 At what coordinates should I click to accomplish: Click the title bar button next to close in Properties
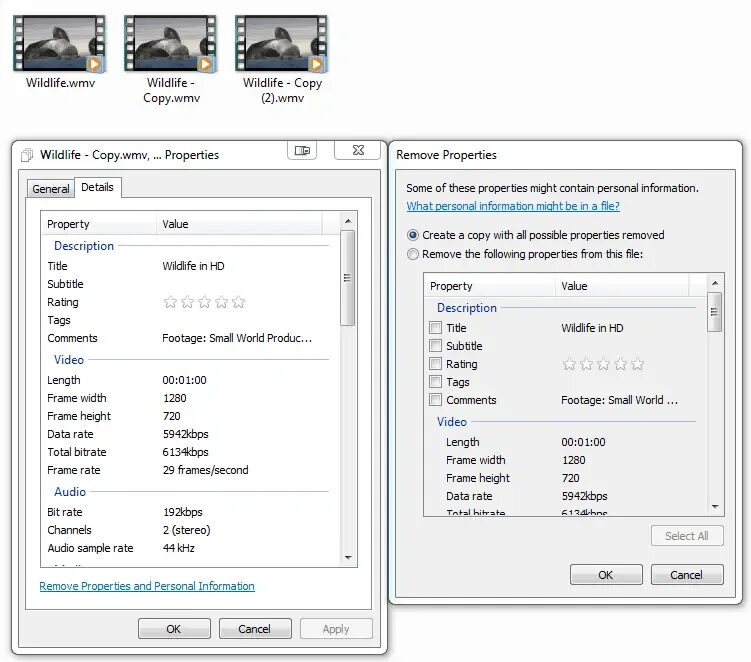click(x=302, y=150)
